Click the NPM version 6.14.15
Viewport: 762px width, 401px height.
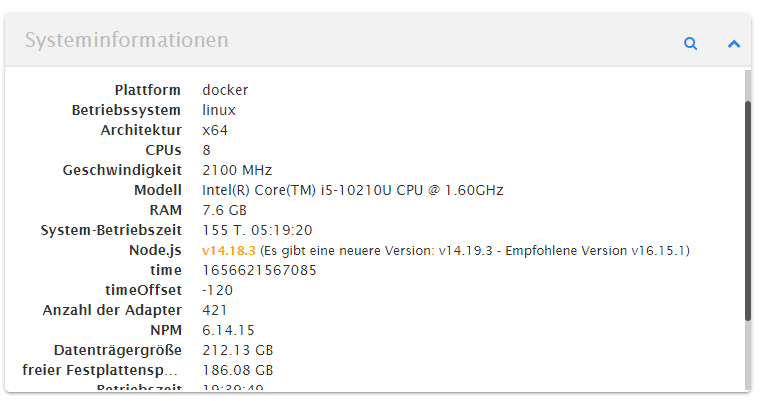click(228, 330)
